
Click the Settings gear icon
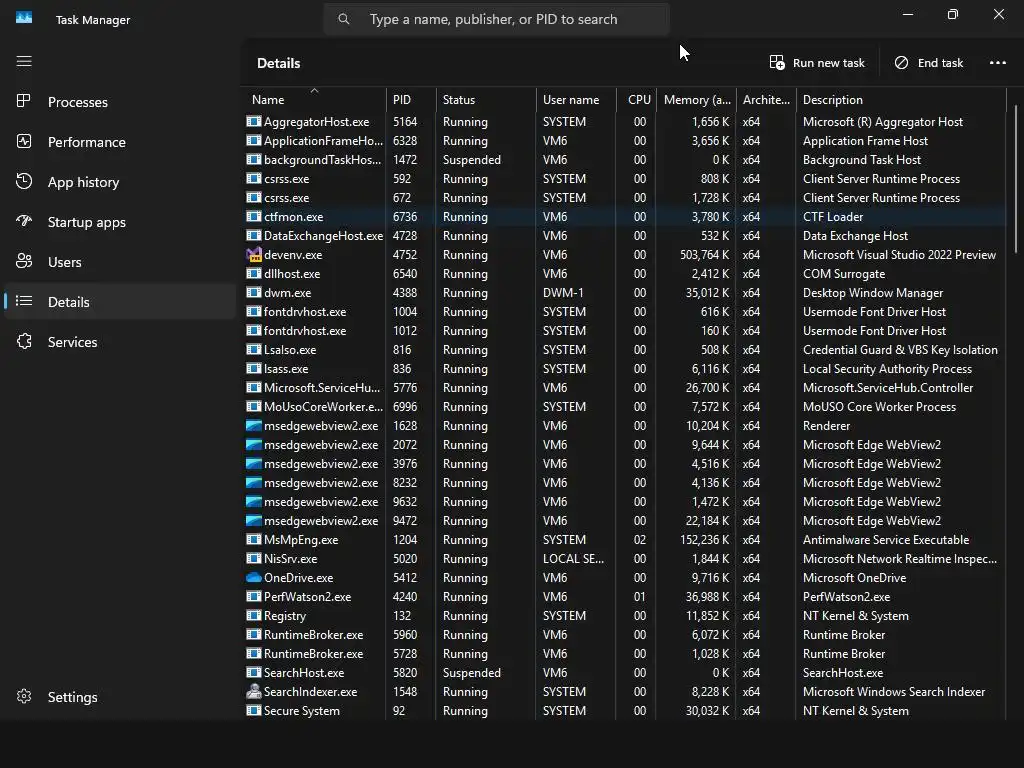[x=24, y=696]
